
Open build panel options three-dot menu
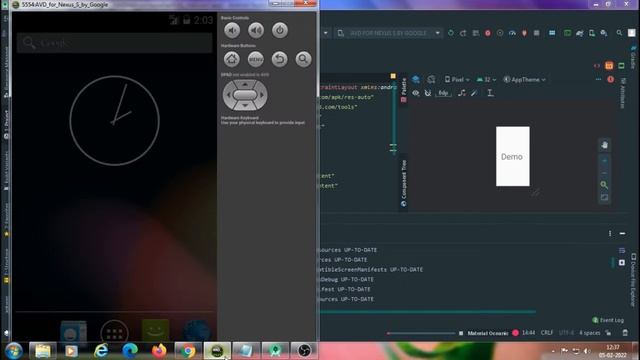(x=610, y=233)
